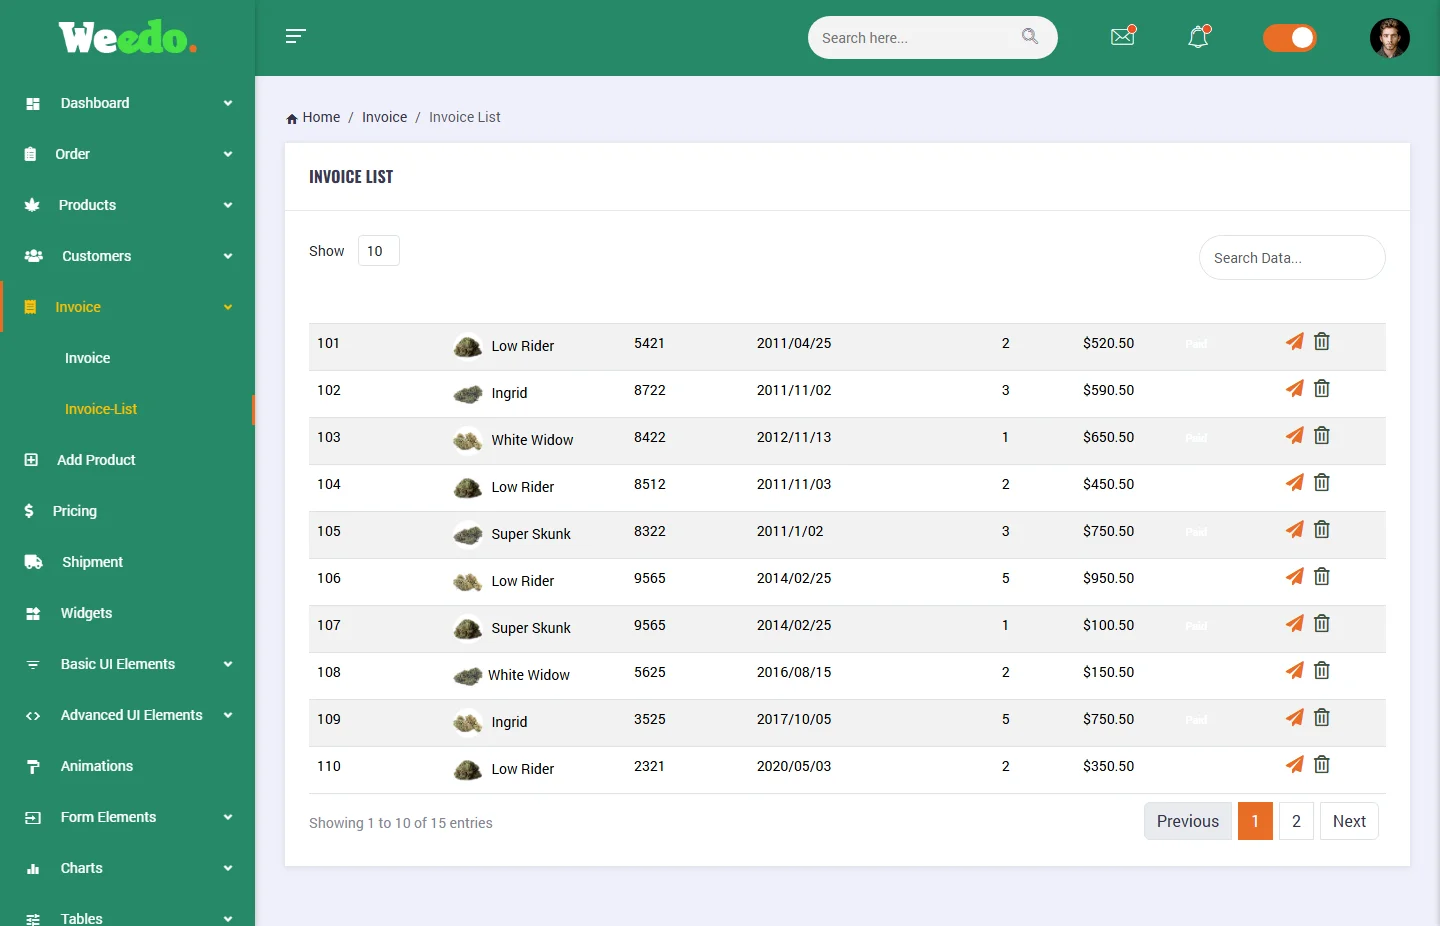Click the Home icon in the breadcrumb
Image resolution: width=1440 pixels, height=926 pixels.
pyautogui.click(x=289, y=117)
